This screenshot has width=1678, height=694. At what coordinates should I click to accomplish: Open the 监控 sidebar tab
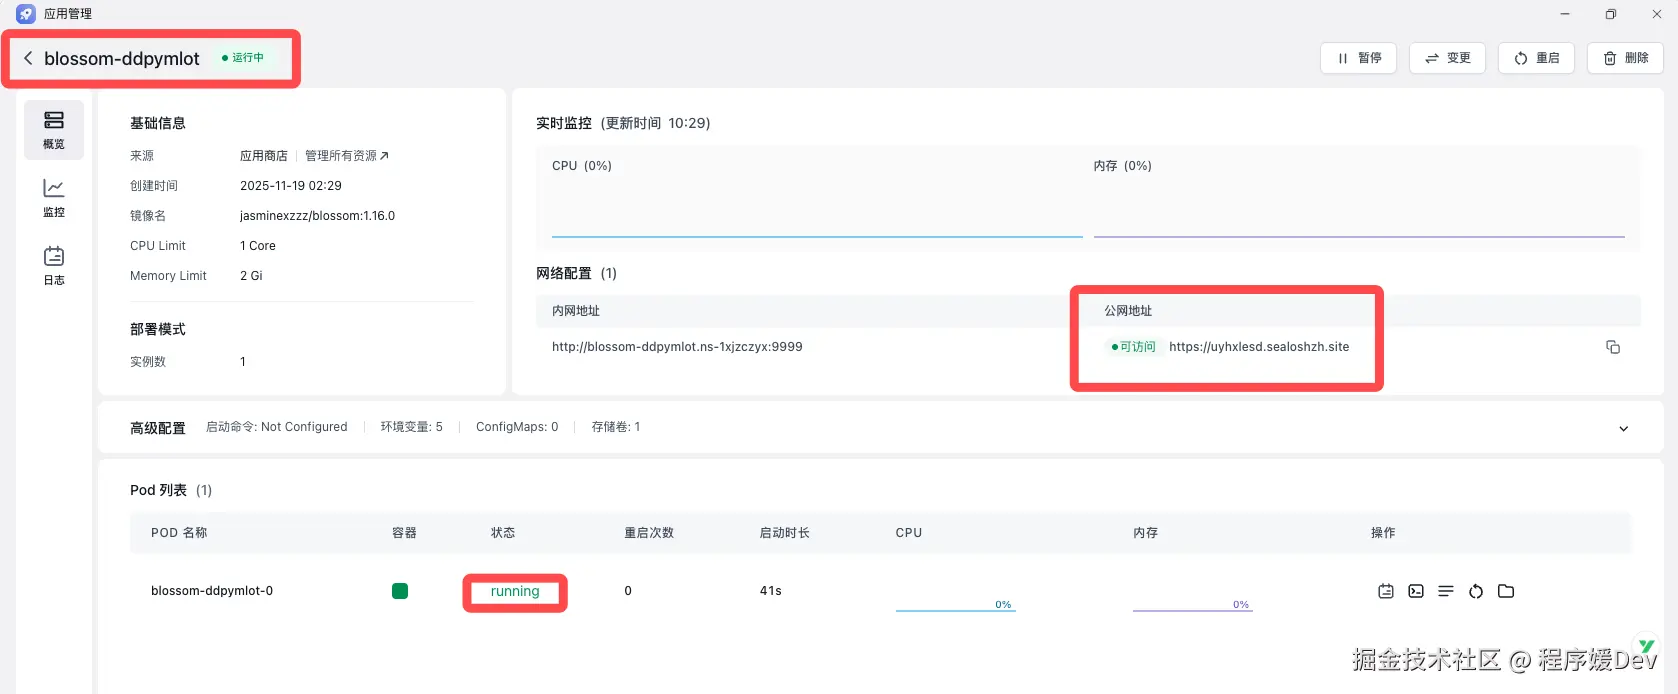(x=54, y=198)
